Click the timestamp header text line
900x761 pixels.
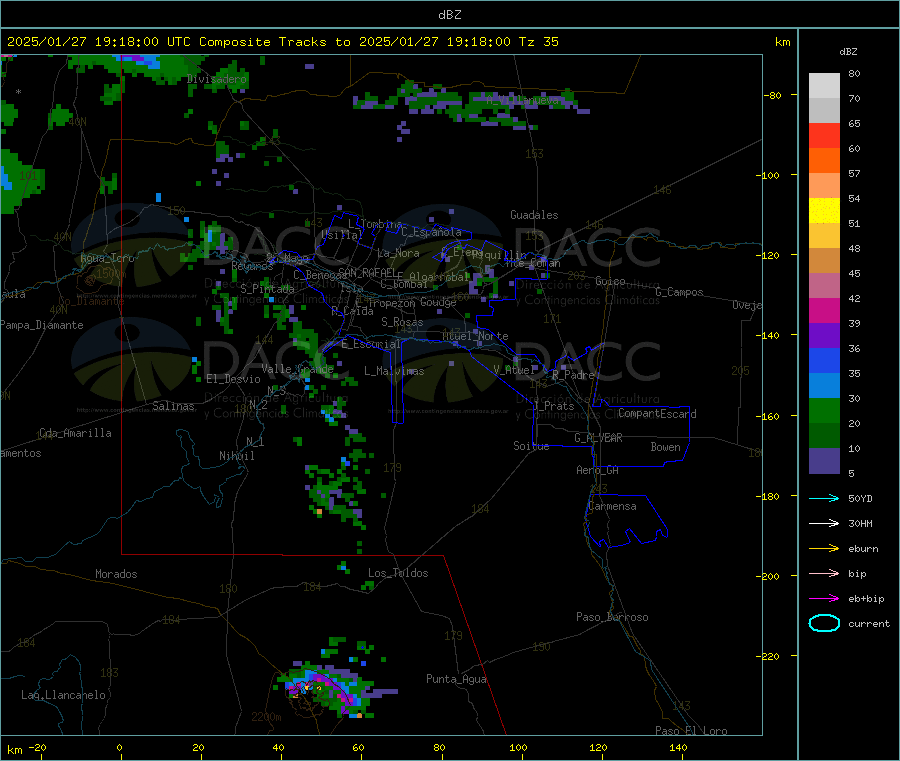click(282, 42)
